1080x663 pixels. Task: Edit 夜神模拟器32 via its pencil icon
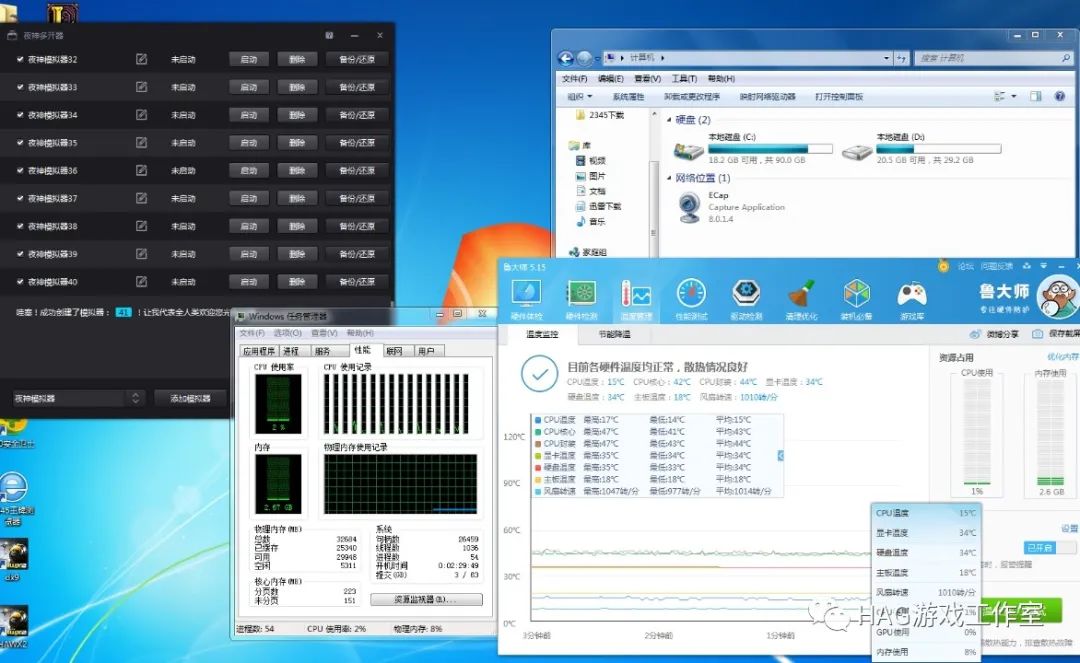(x=141, y=59)
